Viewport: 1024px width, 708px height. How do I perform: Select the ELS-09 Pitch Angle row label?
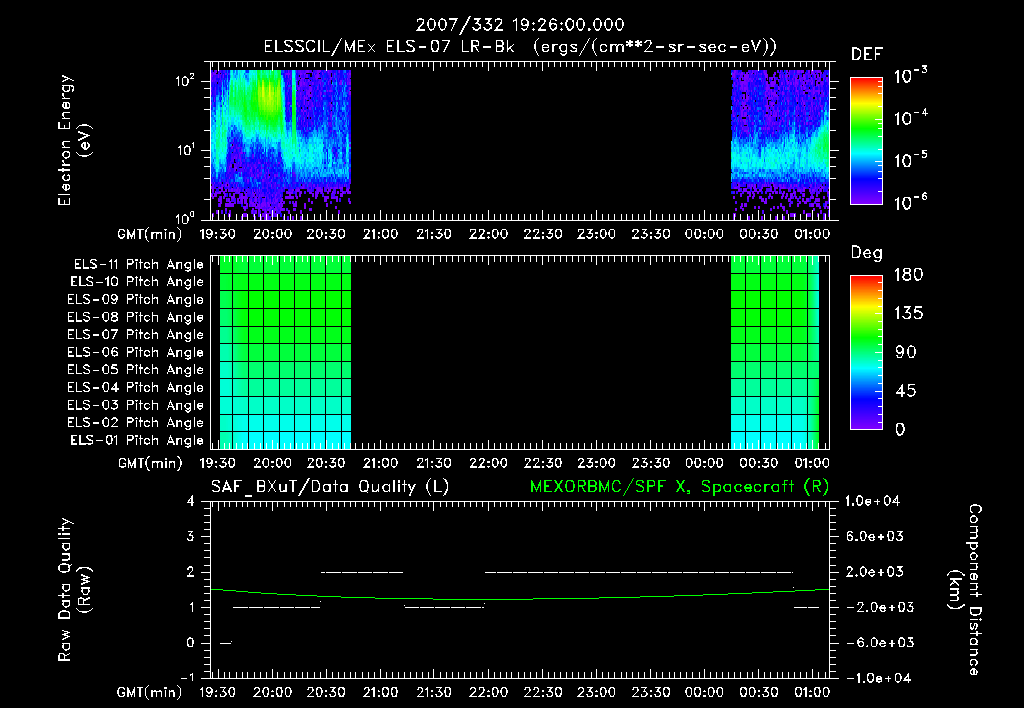(x=135, y=300)
